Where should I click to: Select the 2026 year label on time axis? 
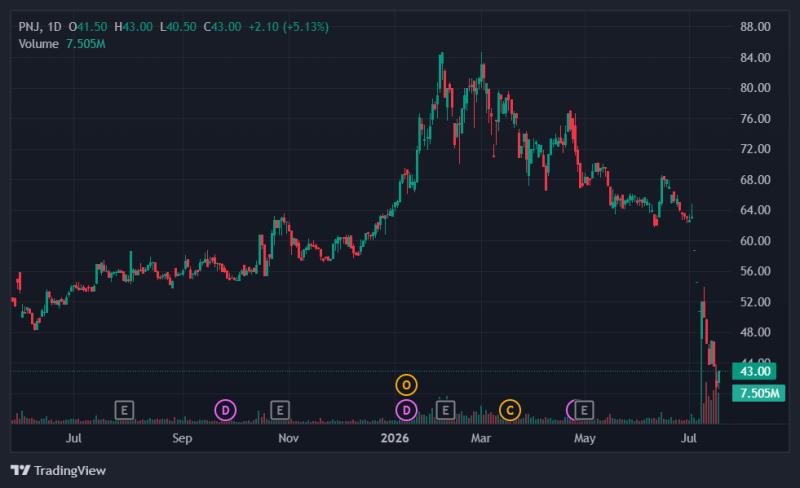pyautogui.click(x=395, y=438)
